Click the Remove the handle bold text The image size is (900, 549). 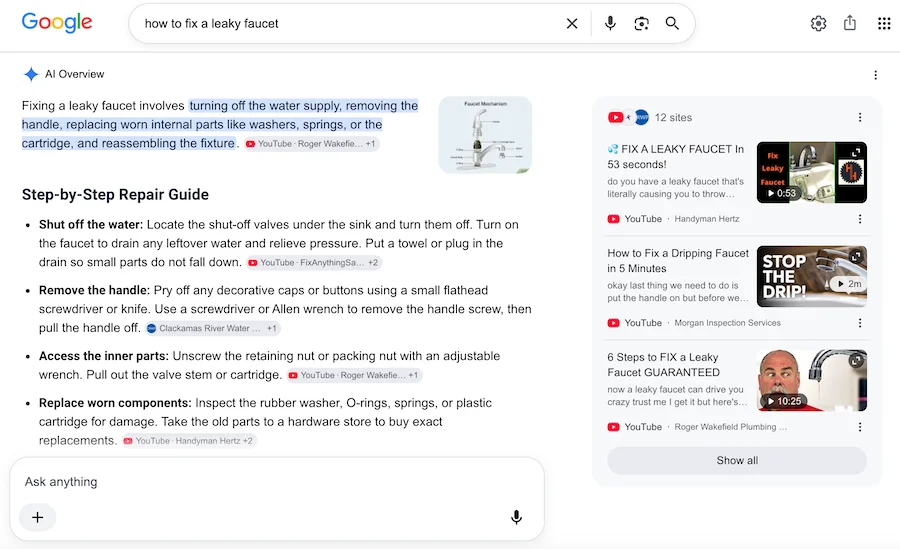(x=94, y=290)
